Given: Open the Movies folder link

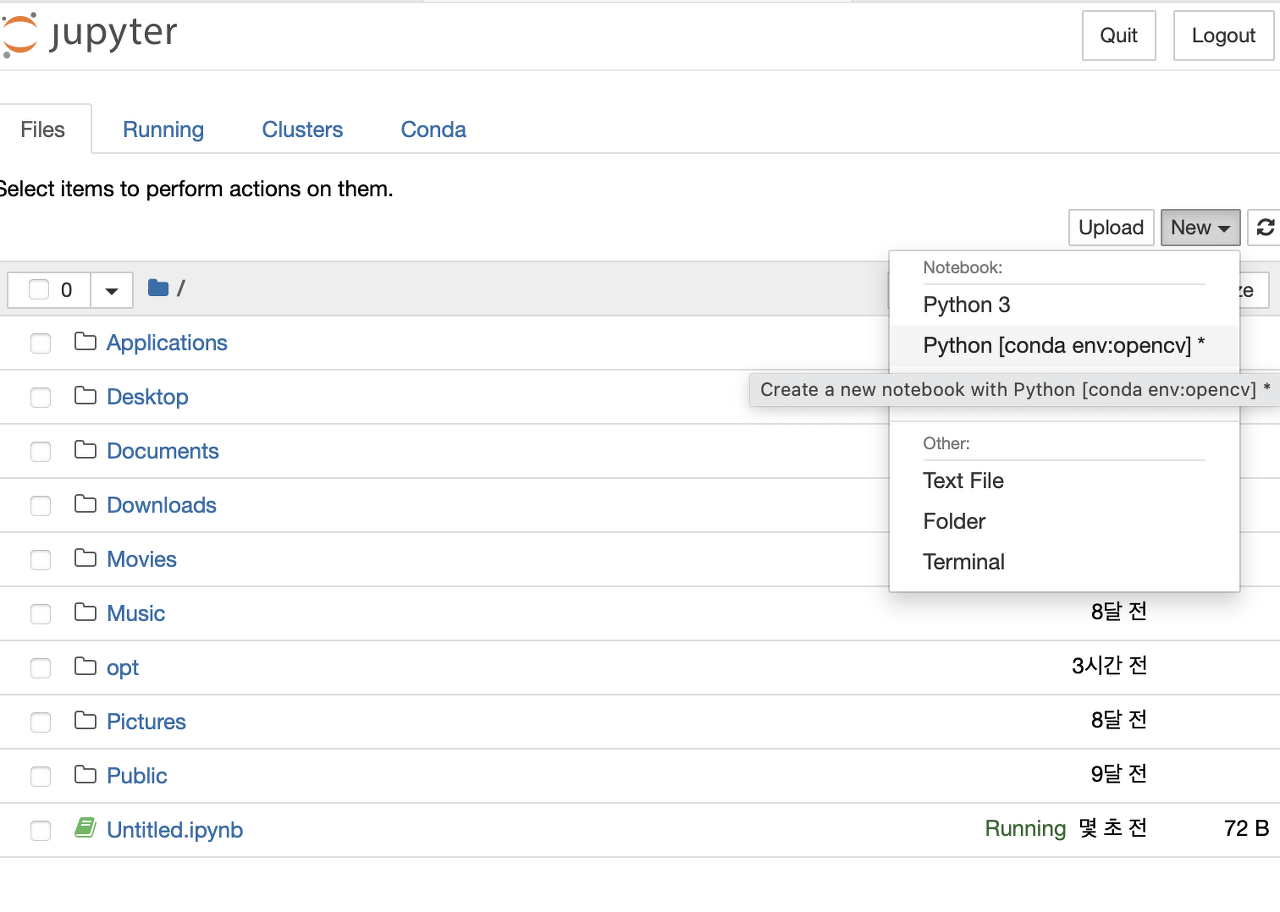Looking at the screenshot, I should 142,558.
